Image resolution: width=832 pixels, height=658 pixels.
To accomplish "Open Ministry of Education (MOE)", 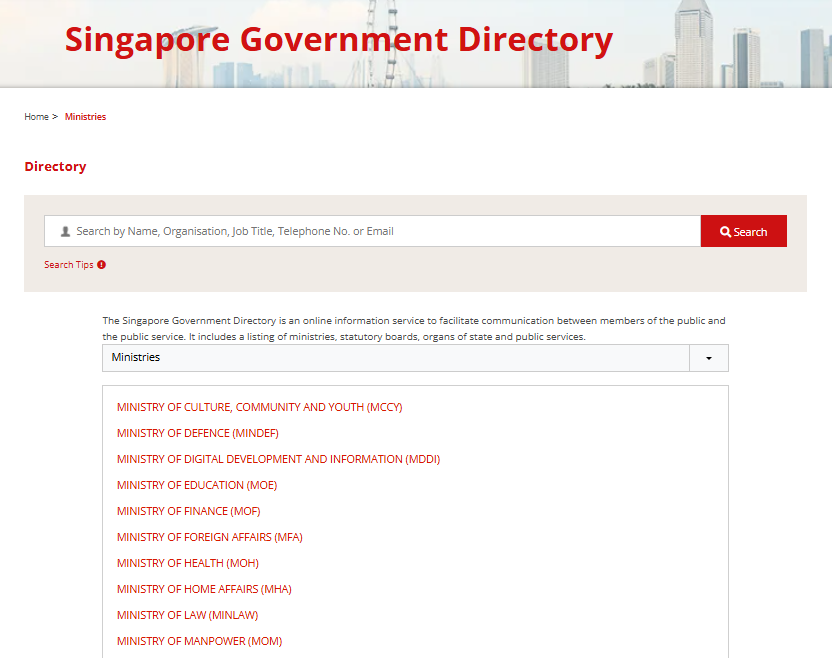I will (197, 485).
